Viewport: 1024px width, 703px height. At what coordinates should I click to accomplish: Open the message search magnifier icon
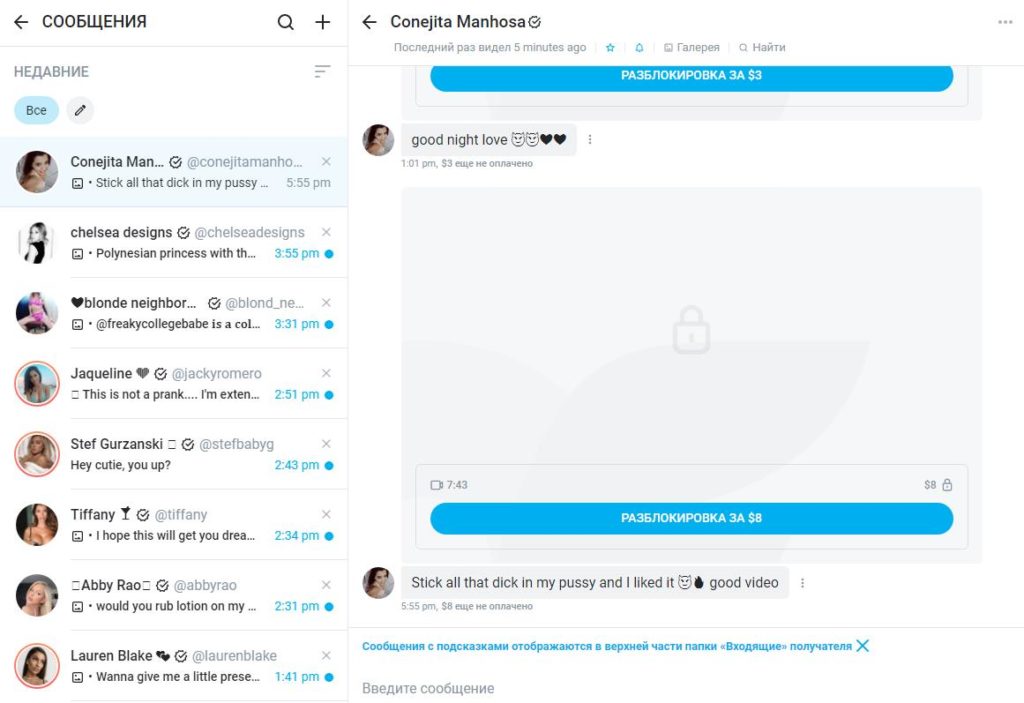[285, 22]
